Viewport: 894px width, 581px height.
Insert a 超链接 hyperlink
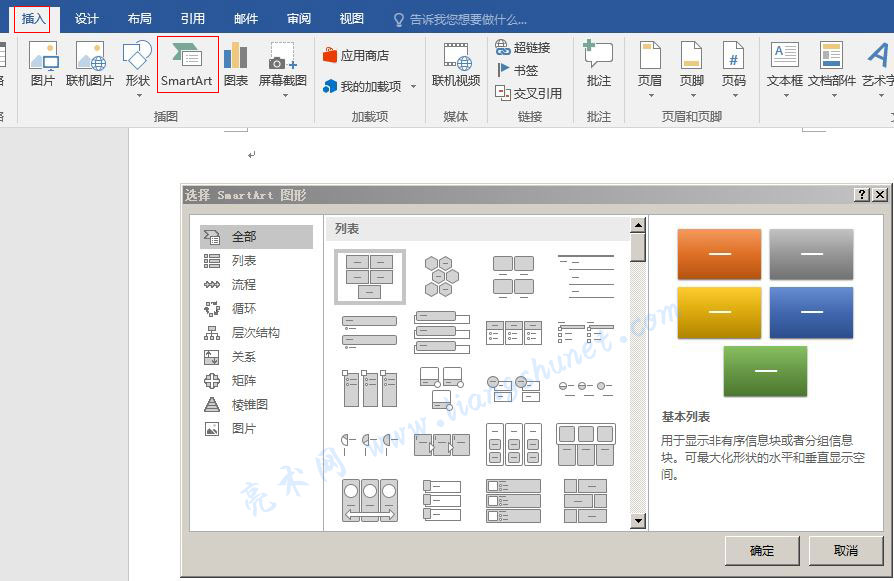(x=523, y=47)
